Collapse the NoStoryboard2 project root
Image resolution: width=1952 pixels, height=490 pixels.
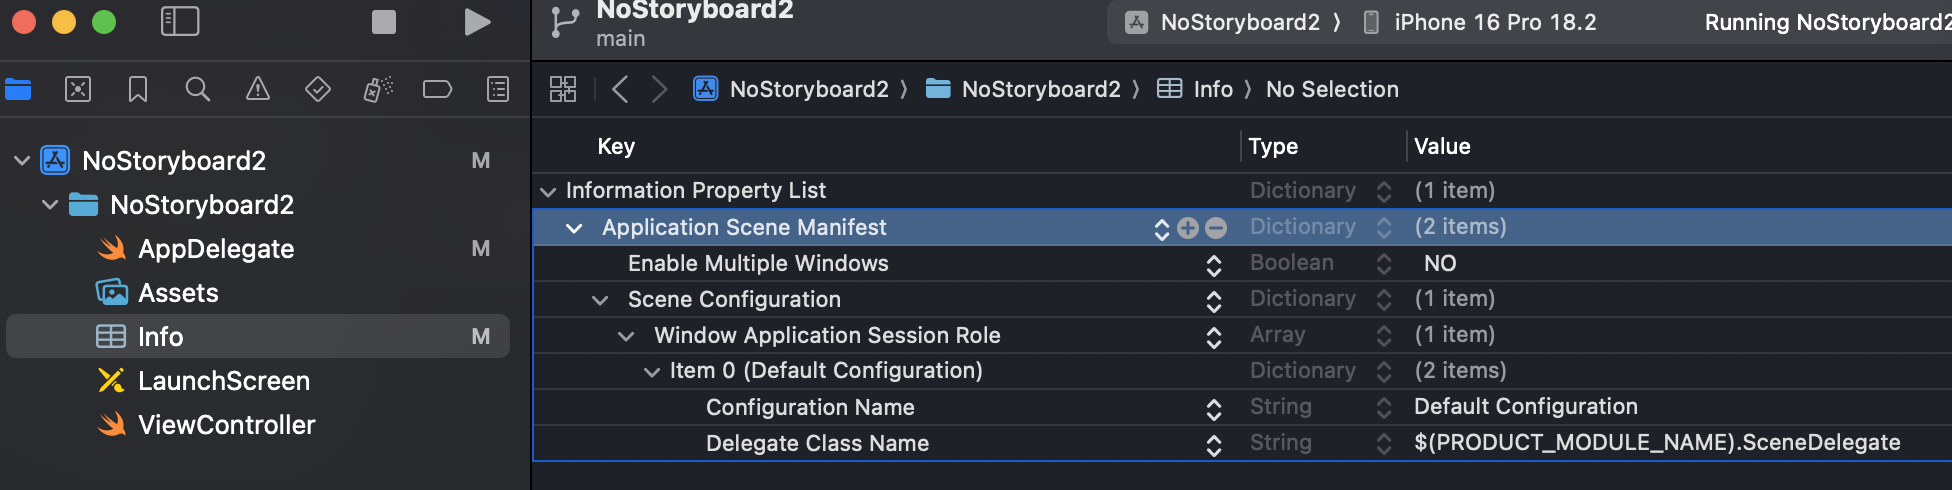[x=22, y=160]
